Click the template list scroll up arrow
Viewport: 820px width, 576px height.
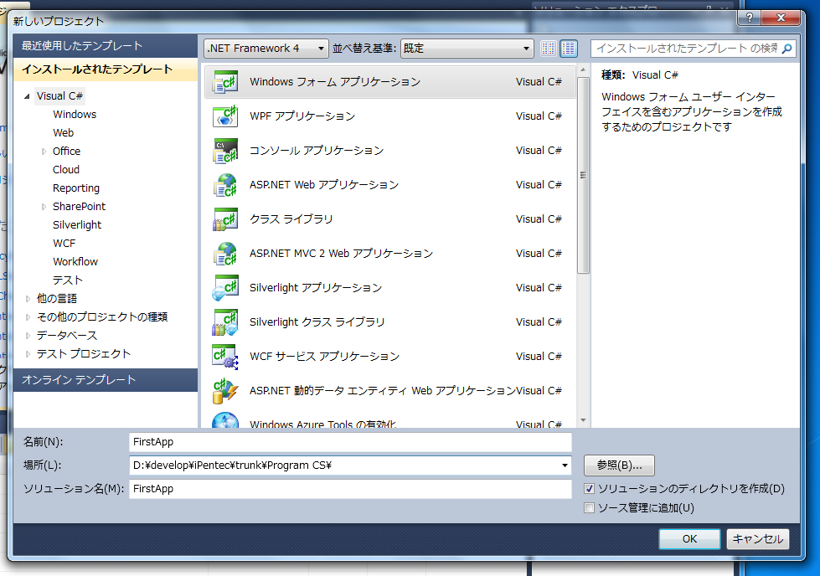583,70
